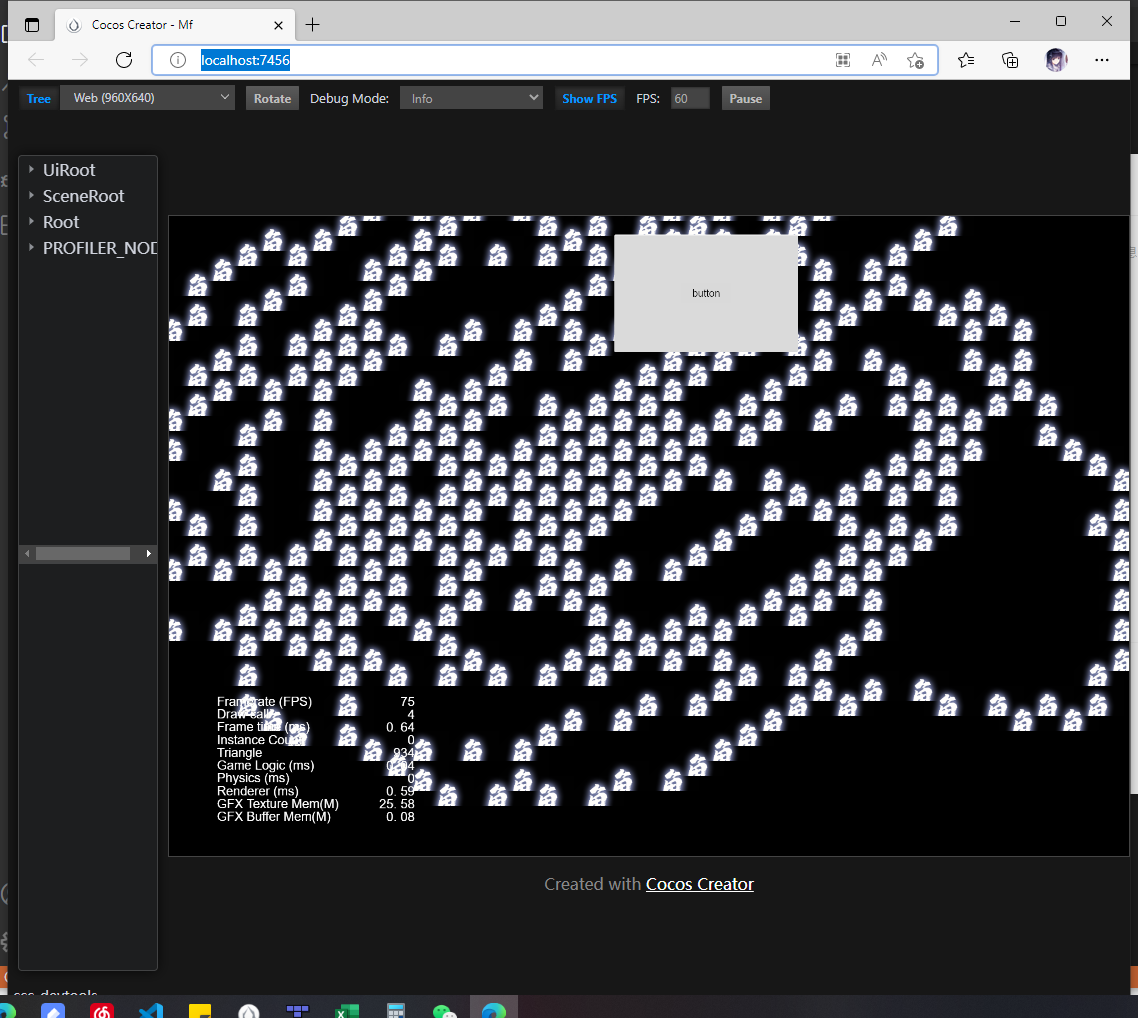Expand the Root node
Image resolution: width=1138 pixels, height=1018 pixels.
[31, 221]
